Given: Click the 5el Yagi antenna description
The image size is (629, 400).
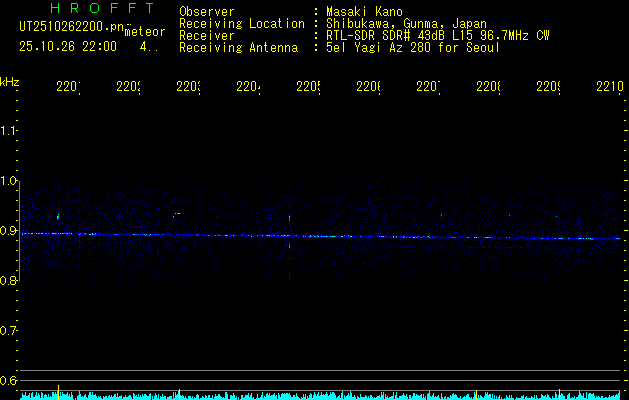Looking at the screenshot, I should pos(412,47).
